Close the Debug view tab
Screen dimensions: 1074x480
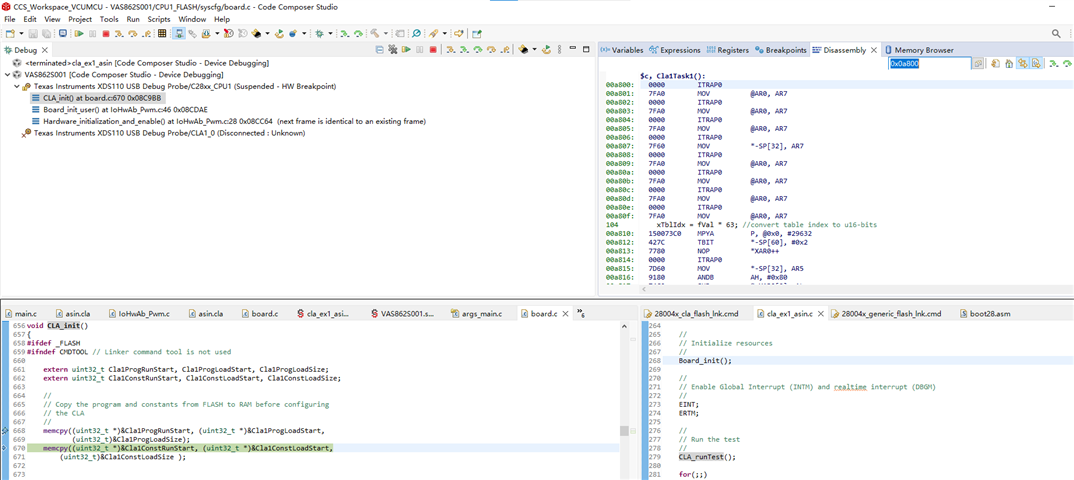(46, 50)
